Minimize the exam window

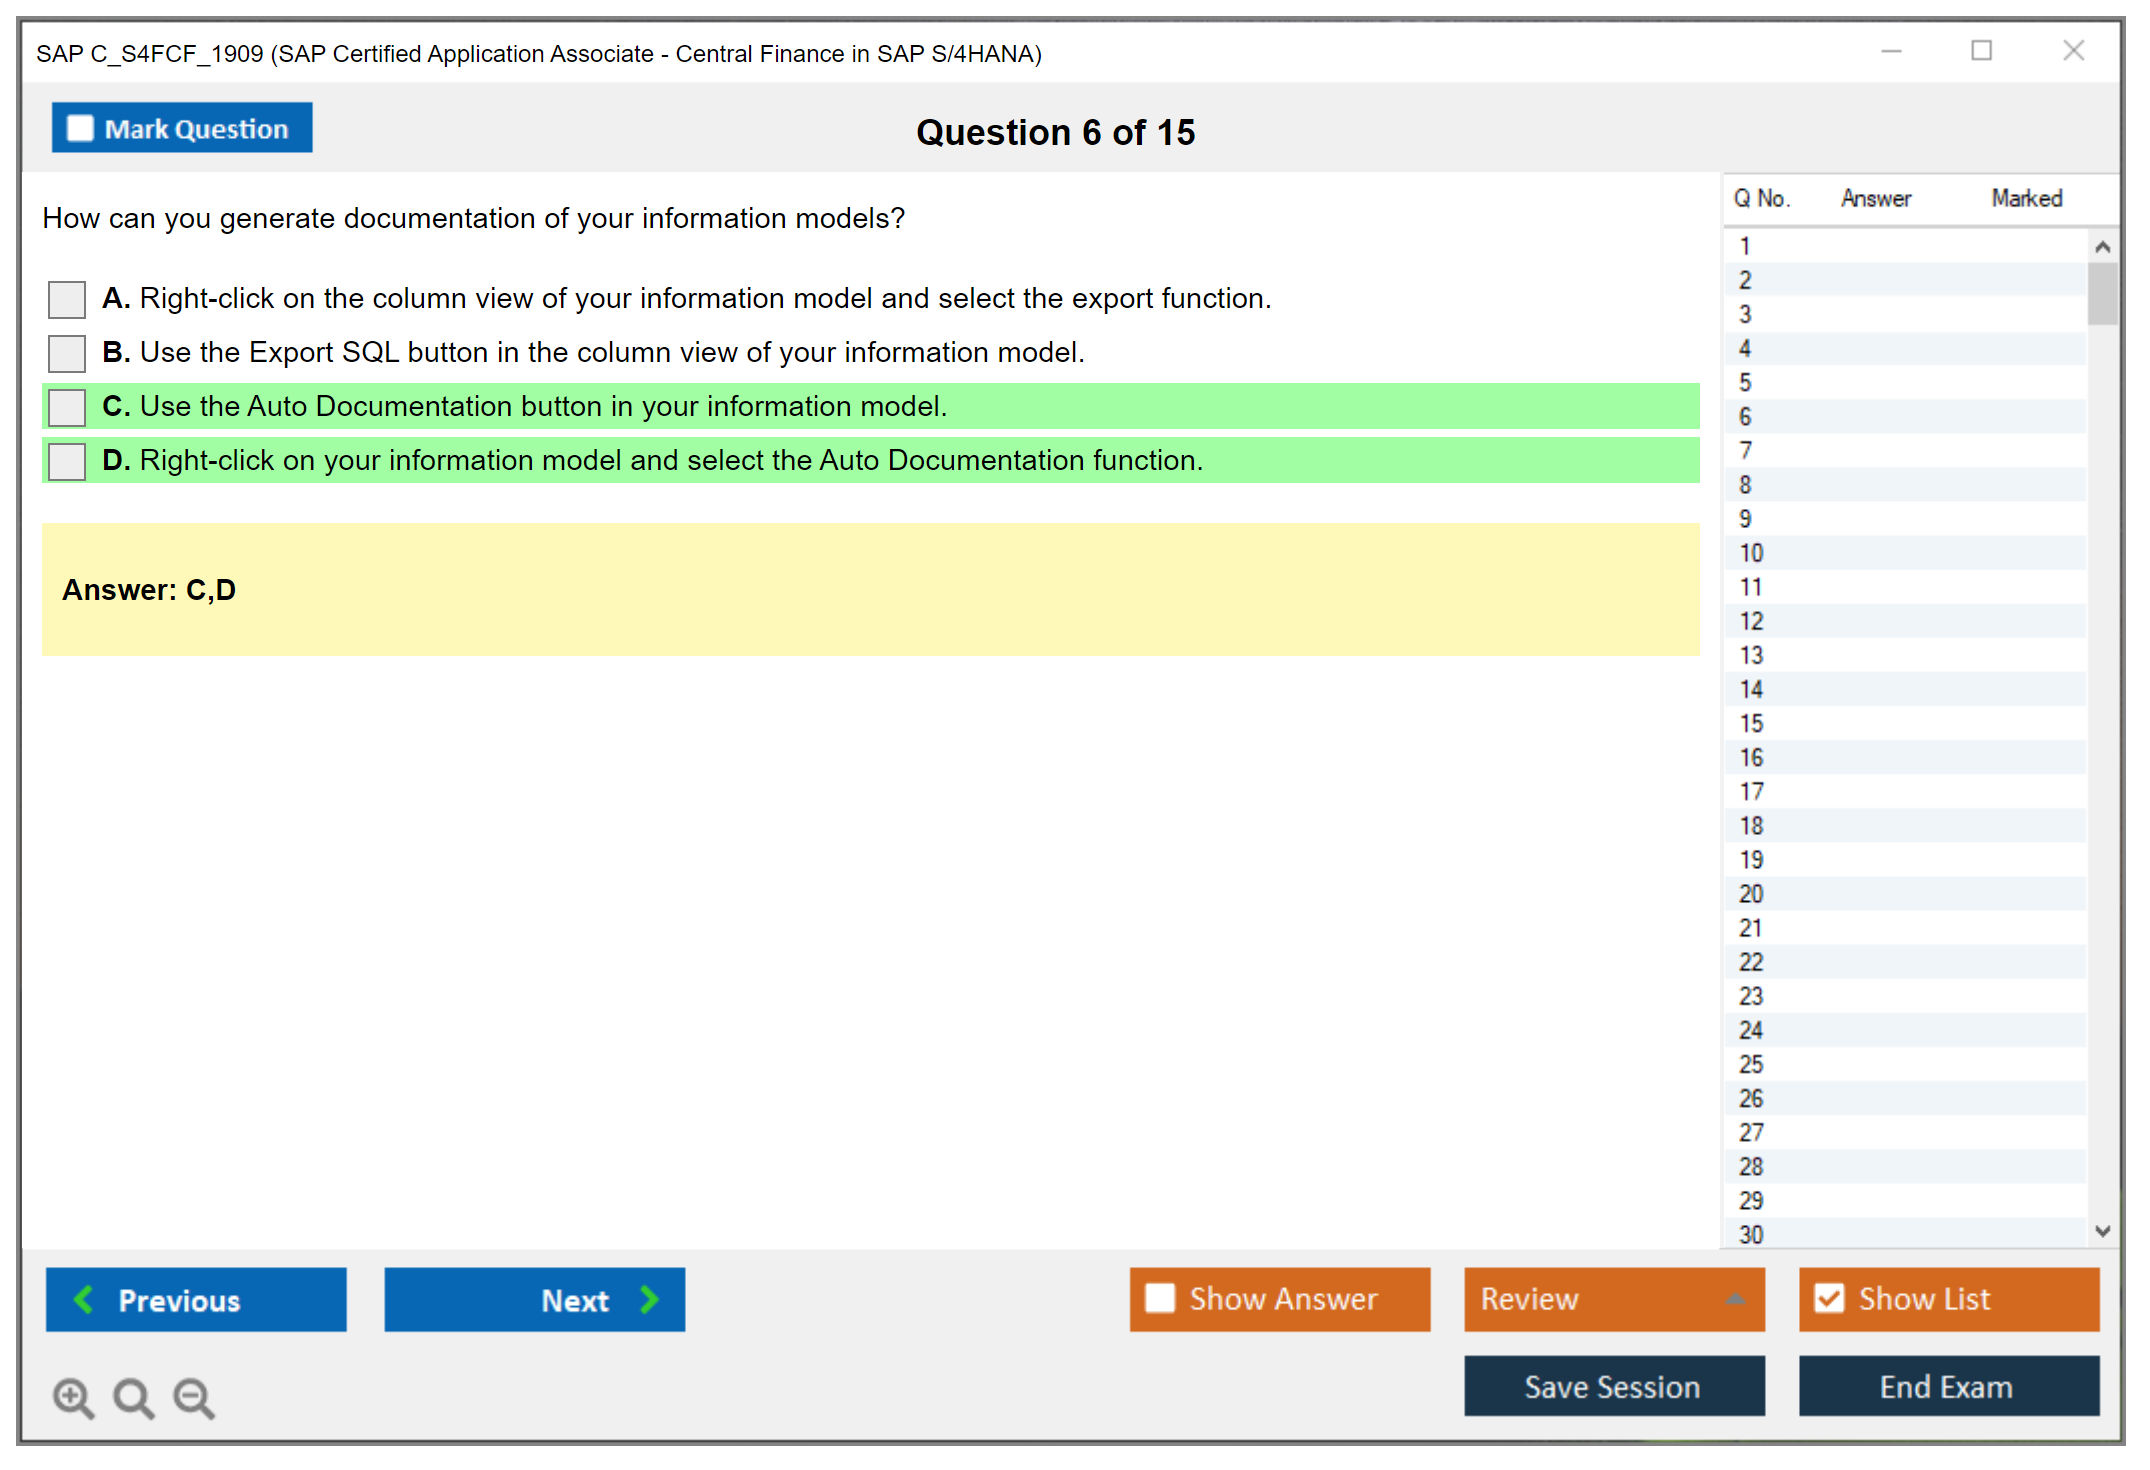[1891, 51]
